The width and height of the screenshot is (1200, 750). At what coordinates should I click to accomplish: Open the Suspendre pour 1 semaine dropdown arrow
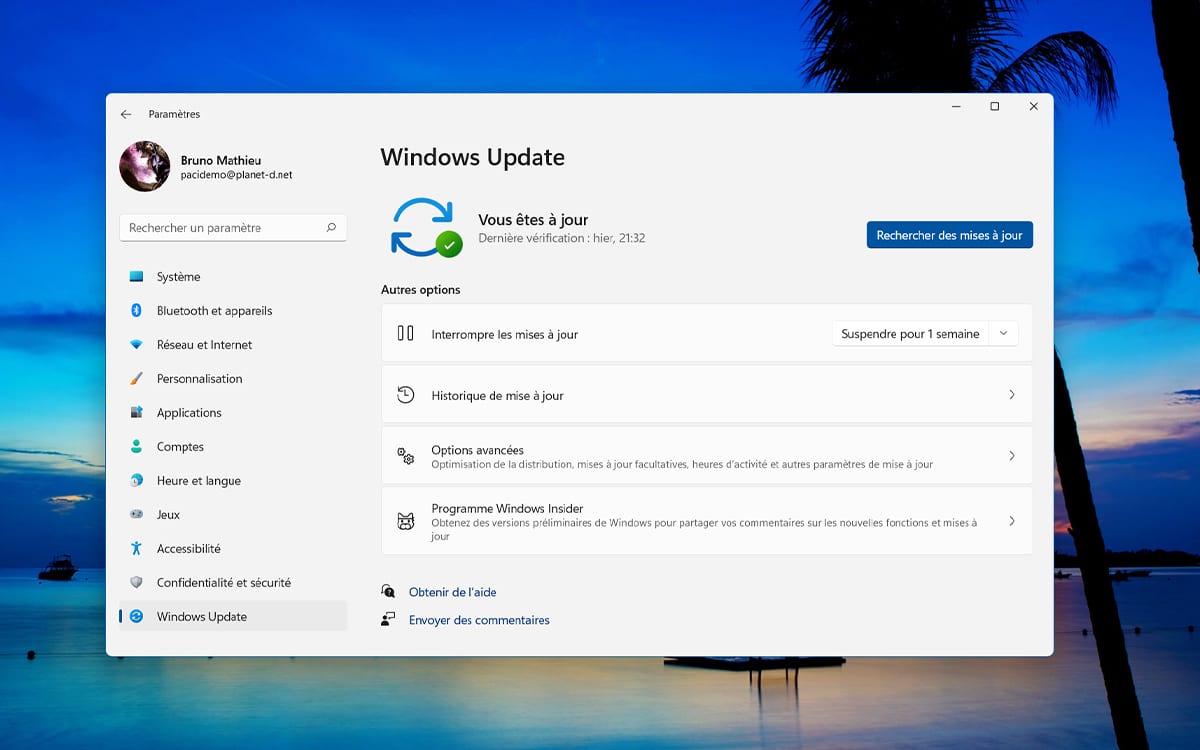coord(1003,334)
